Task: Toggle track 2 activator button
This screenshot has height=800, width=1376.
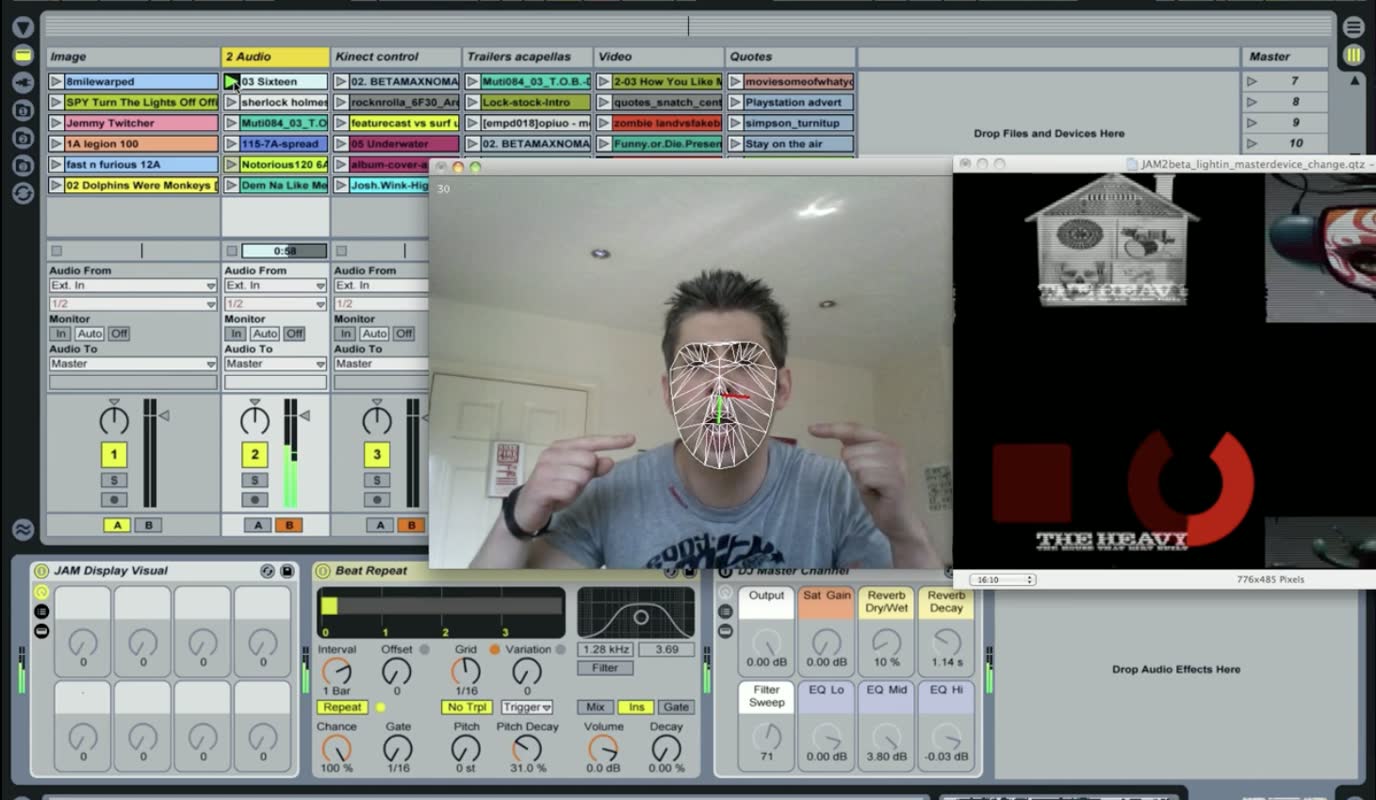Action: coord(254,455)
